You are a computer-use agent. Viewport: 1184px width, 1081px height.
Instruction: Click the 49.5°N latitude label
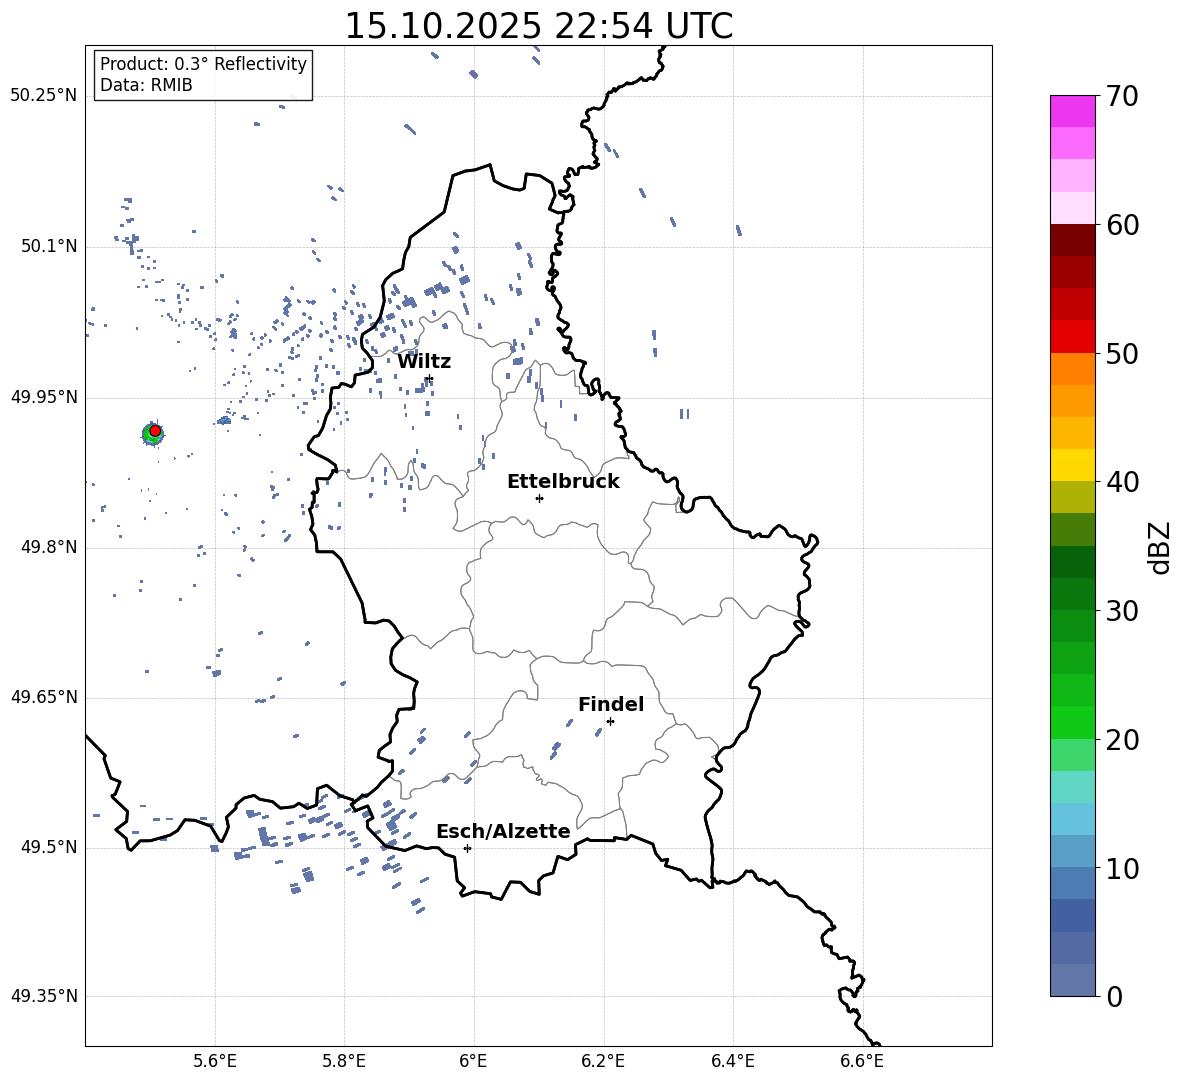coord(48,847)
